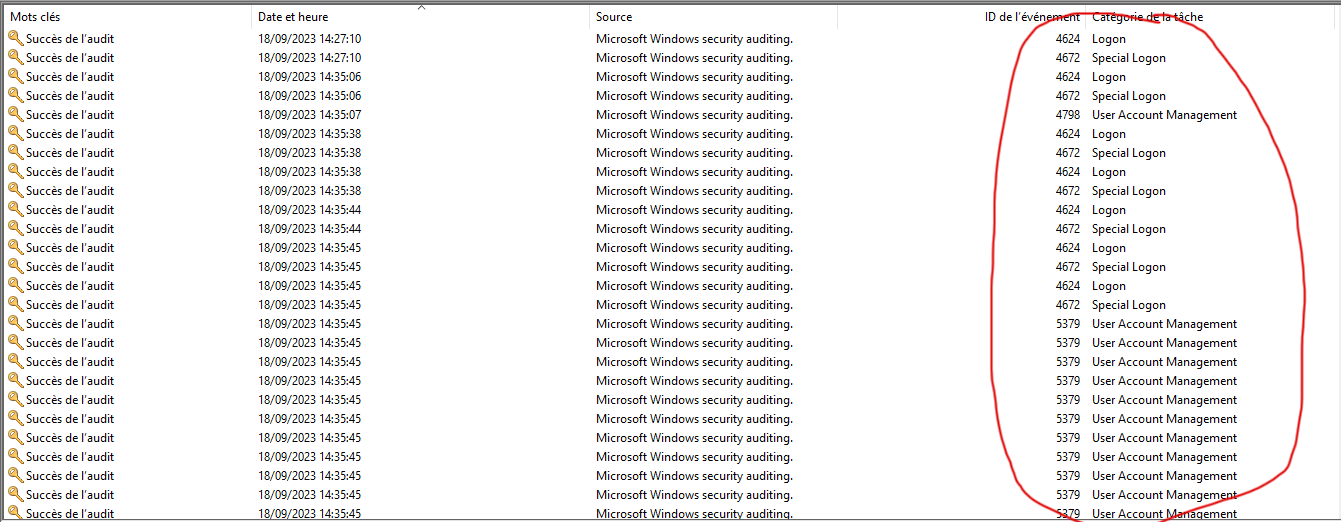The width and height of the screenshot is (1341, 522).
Task: Click Source cell in the 14:35:07 row
Action: 694,115
